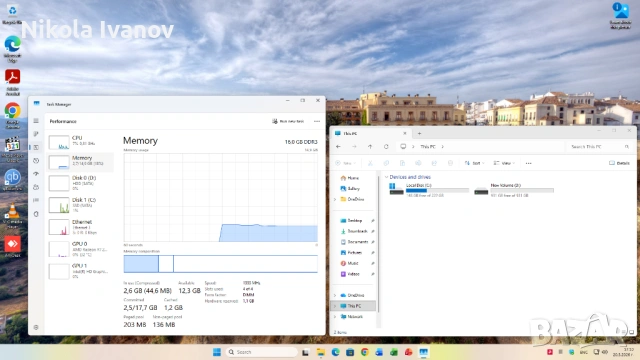Click the memory composition bar
The image size is (640, 360).
(x=220, y=264)
